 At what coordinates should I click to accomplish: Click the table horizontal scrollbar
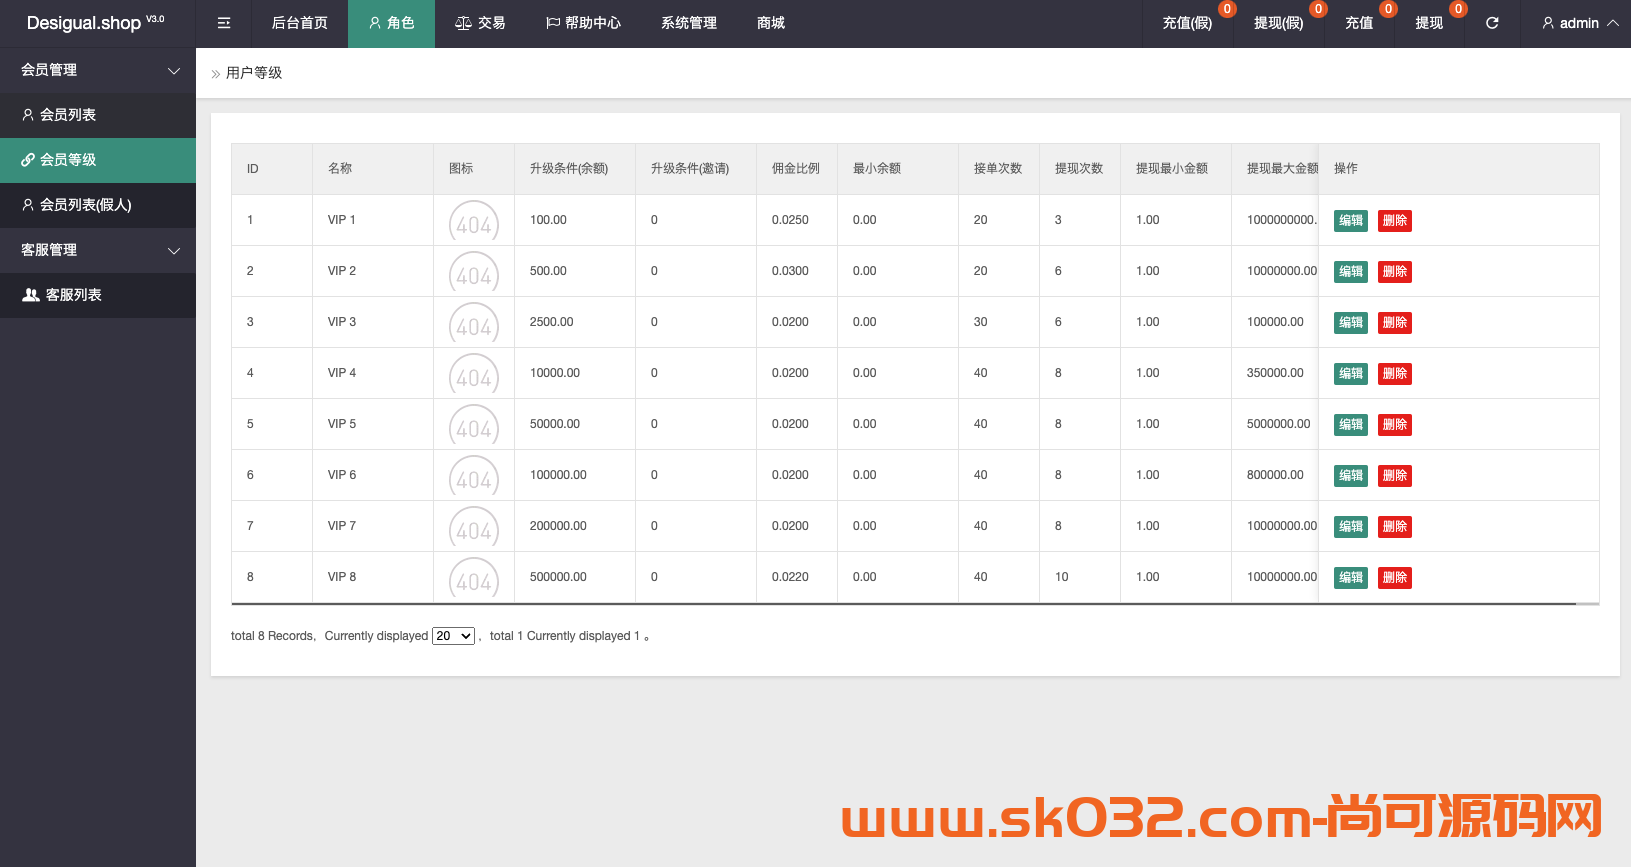click(x=904, y=604)
